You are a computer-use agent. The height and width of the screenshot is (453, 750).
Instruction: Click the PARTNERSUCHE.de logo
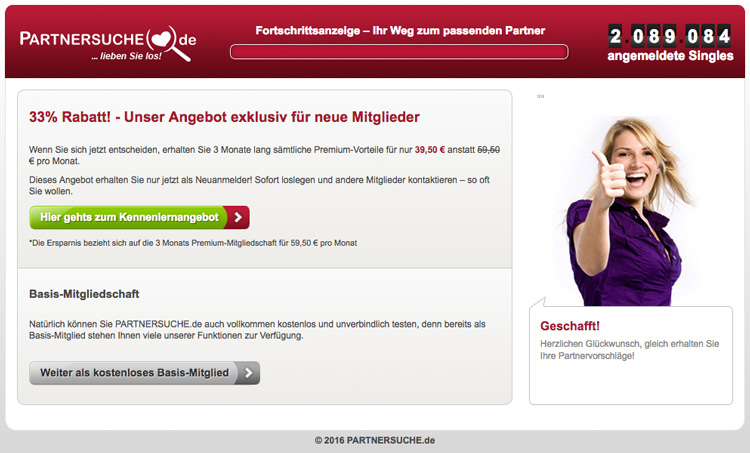[108, 44]
